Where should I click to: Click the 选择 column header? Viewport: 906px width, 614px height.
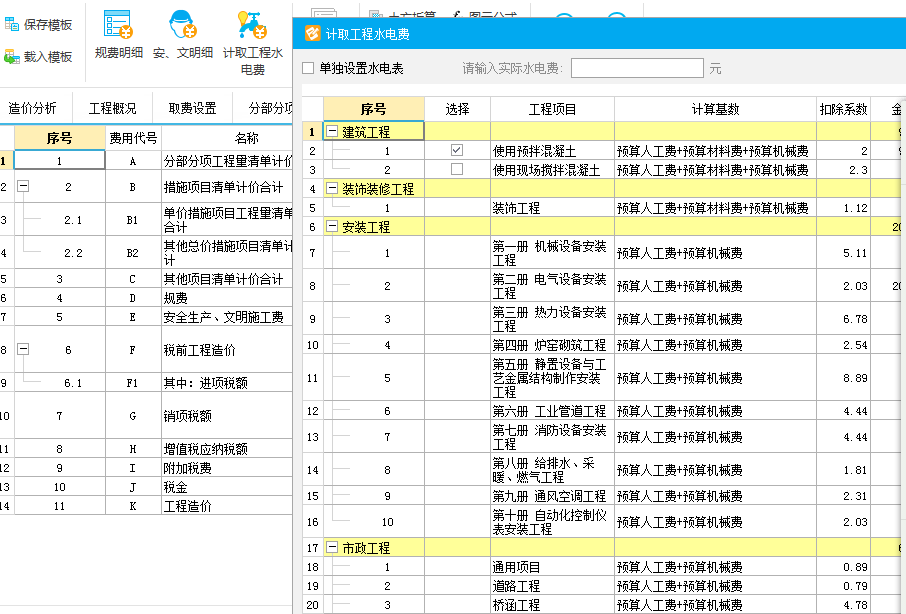tap(458, 109)
